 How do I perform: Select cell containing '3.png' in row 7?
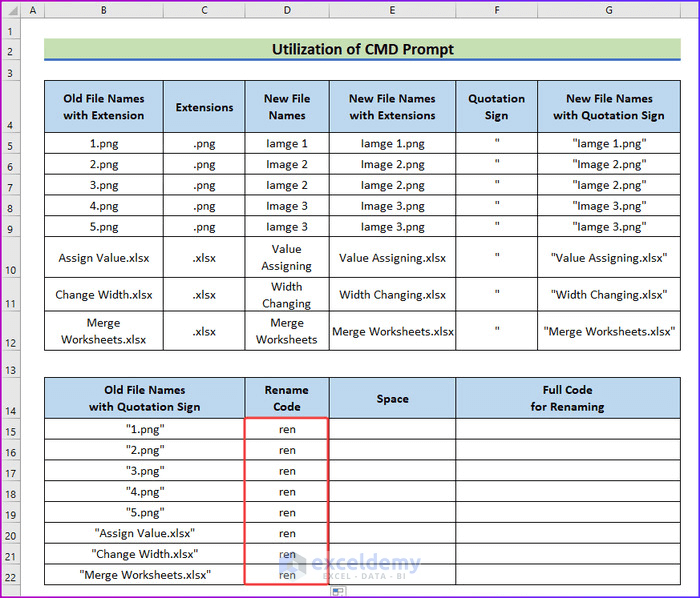pyautogui.click(x=104, y=185)
